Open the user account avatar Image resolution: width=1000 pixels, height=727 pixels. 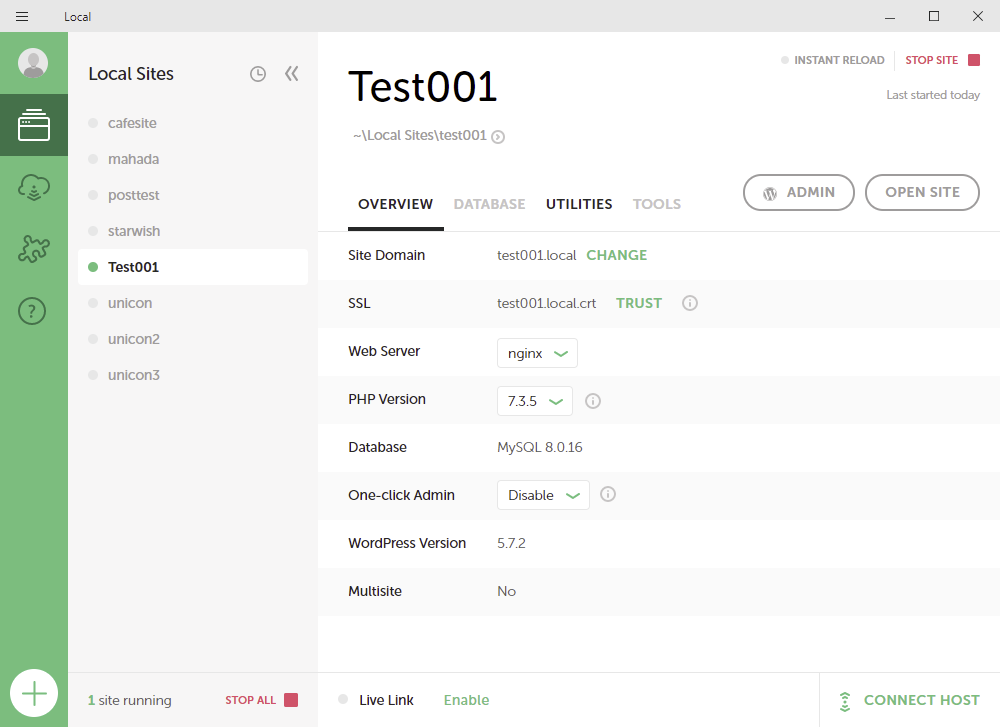[33, 63]
